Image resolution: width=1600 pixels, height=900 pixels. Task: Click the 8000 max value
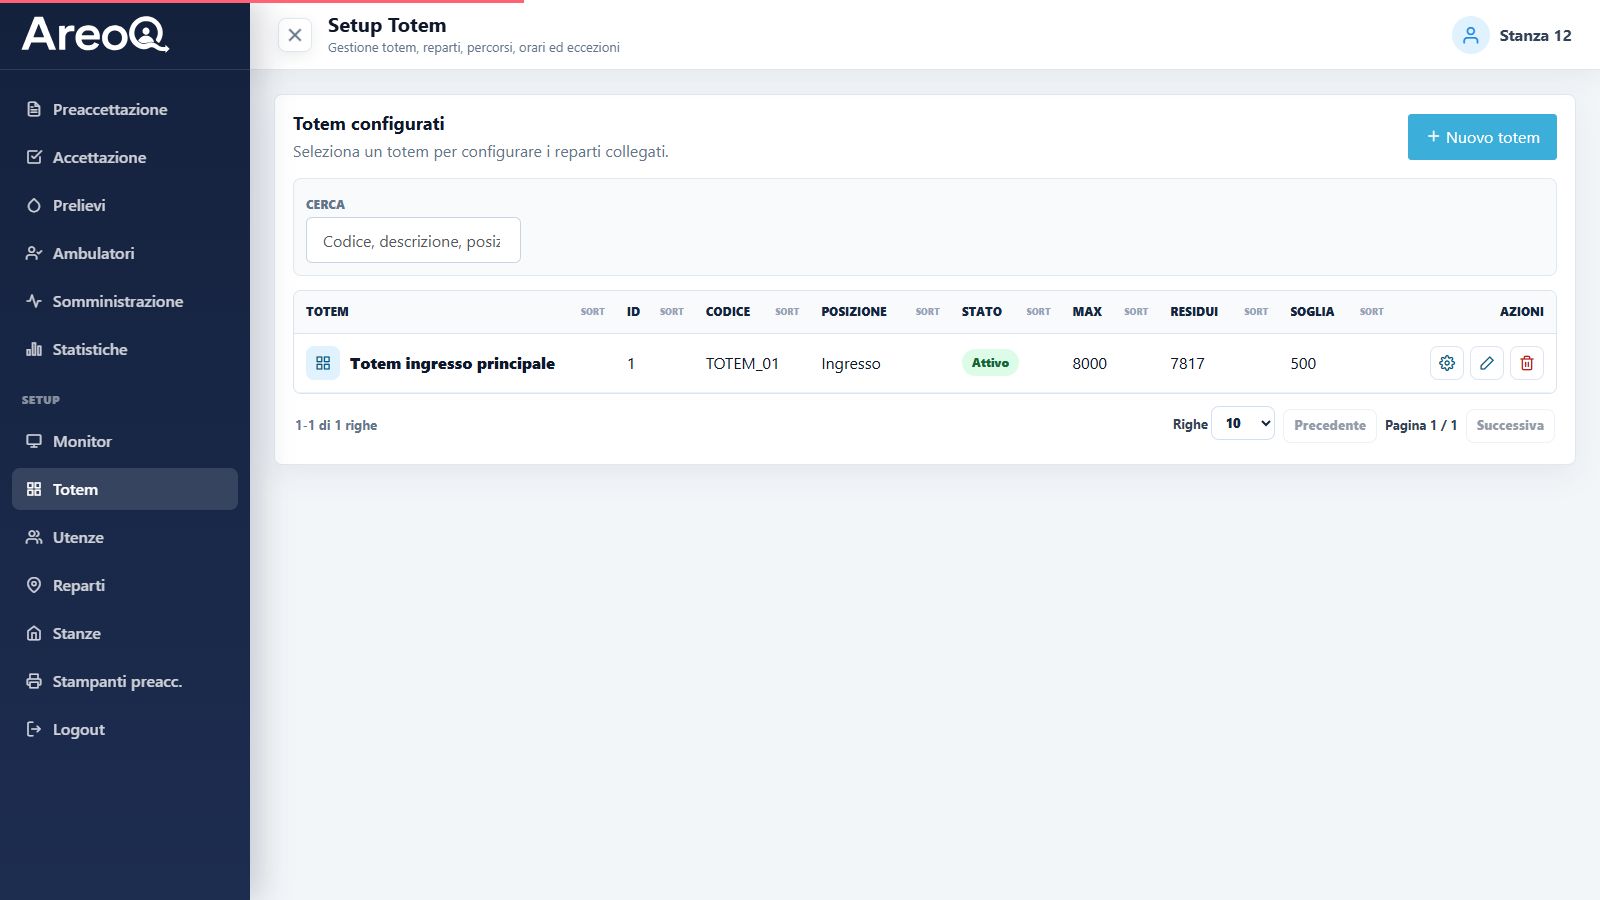coord(1090,363)
